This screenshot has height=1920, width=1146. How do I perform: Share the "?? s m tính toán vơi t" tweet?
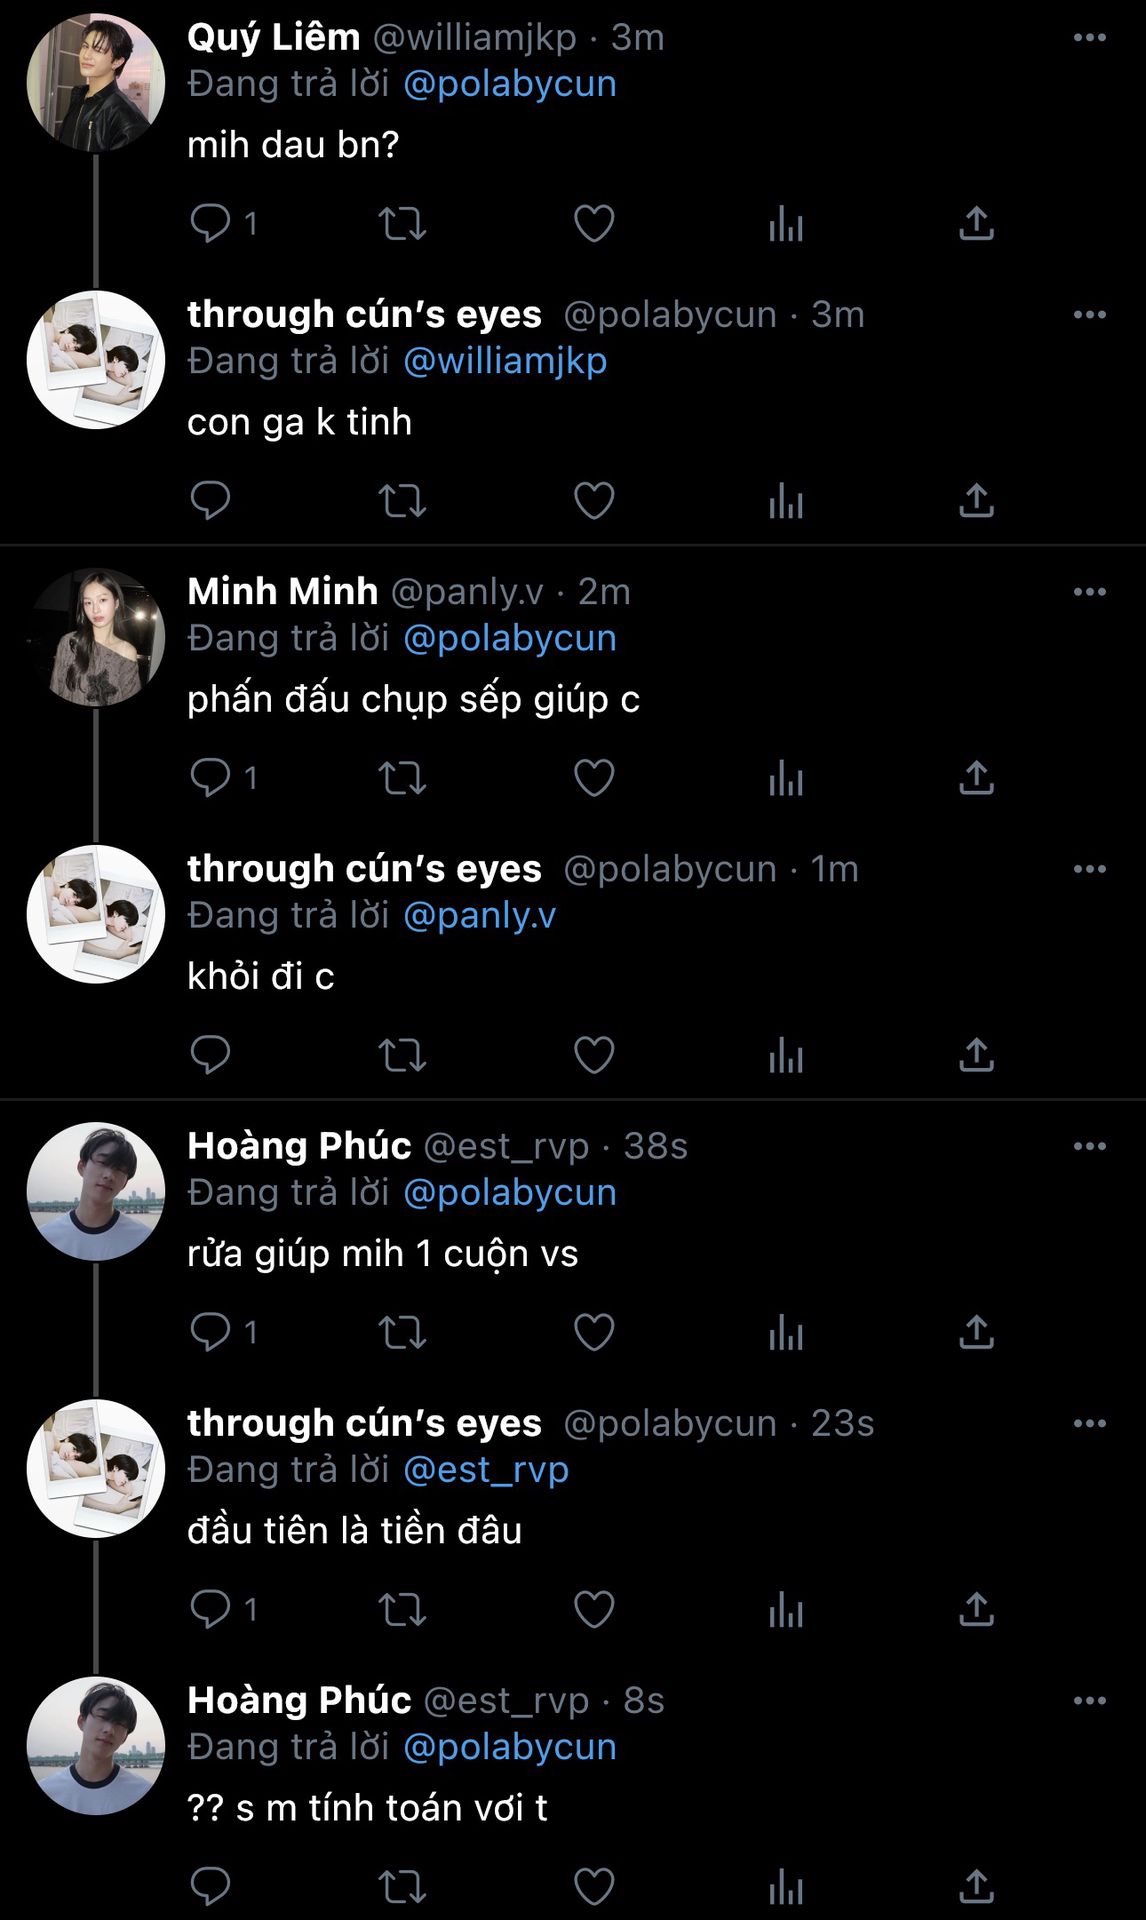tap(976, 1887)
